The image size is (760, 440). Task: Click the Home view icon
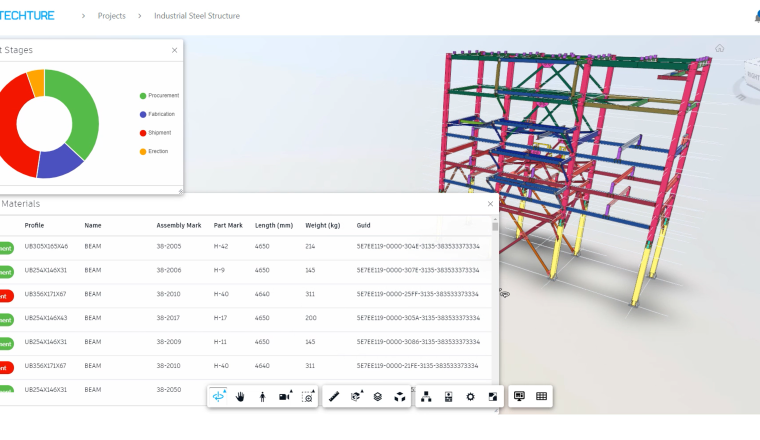tap(719, 48)
